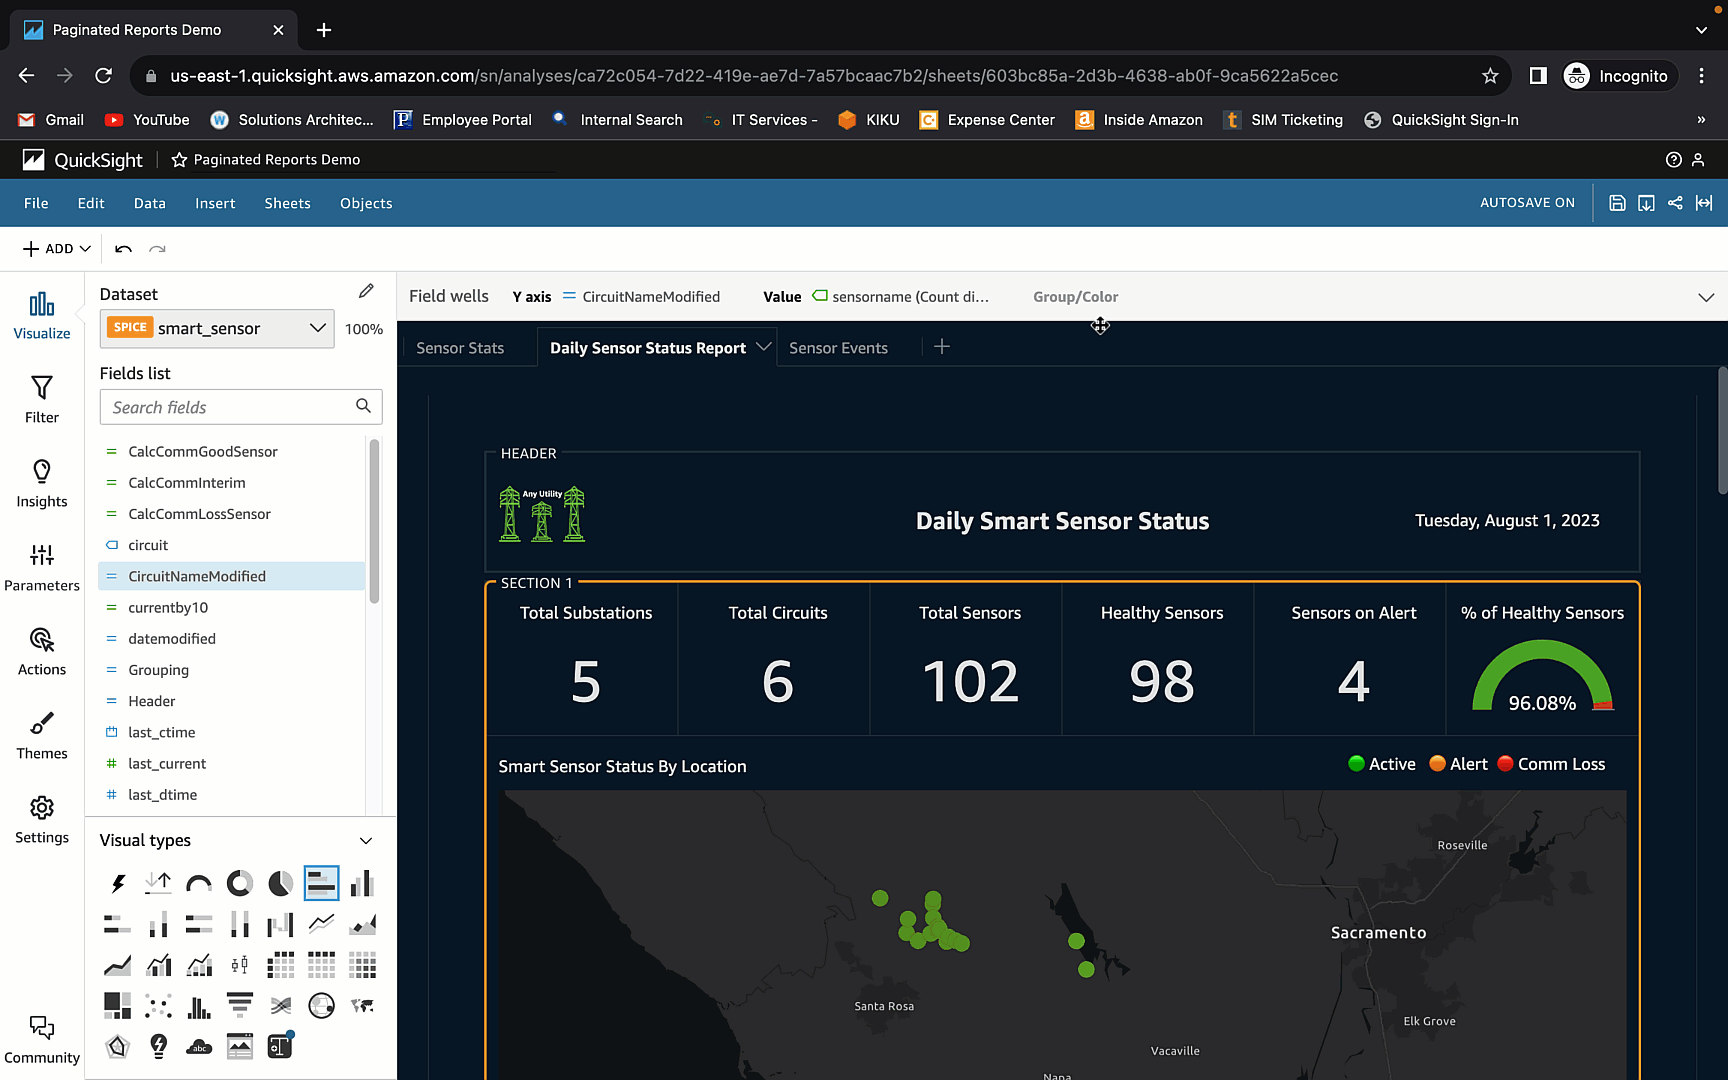This screenshot has height=1080, width=1728.
Task: Open the Daily Sensor Status Report tab dropdown
Action: point(764,347)
